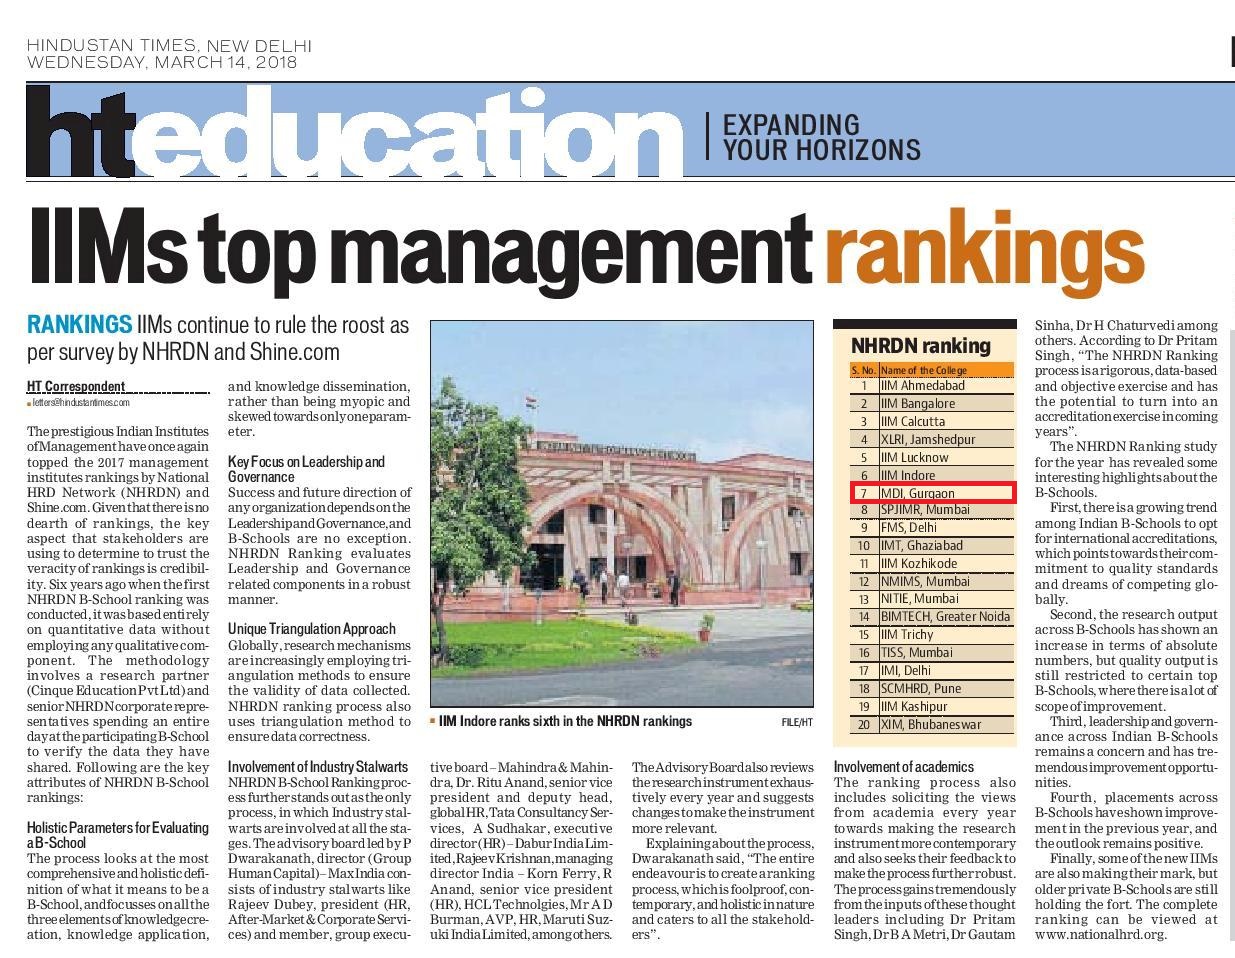Click the letters@hindustantimes.com email address
Viewport: 1235px width, 958px height.
(x=80, y=402)
